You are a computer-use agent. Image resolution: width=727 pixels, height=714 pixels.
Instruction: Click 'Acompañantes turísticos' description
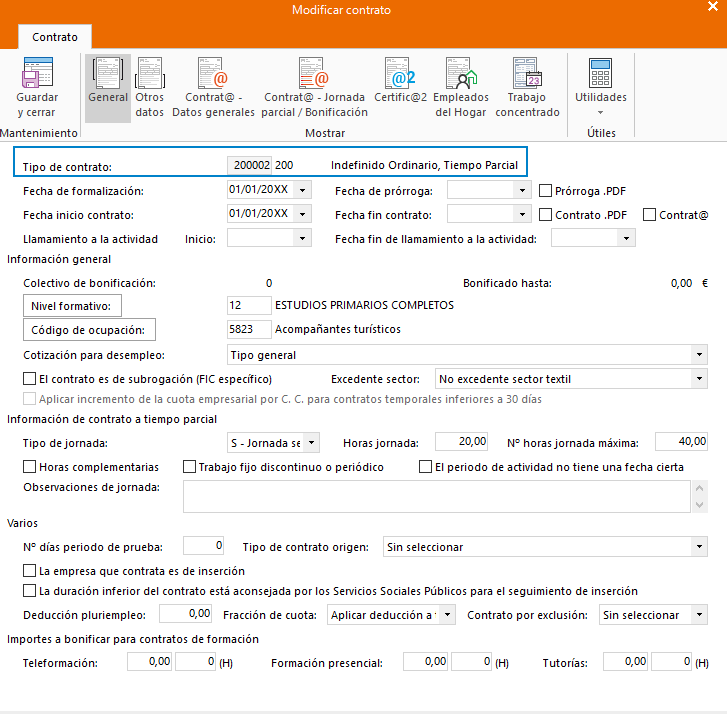point(338,329)
